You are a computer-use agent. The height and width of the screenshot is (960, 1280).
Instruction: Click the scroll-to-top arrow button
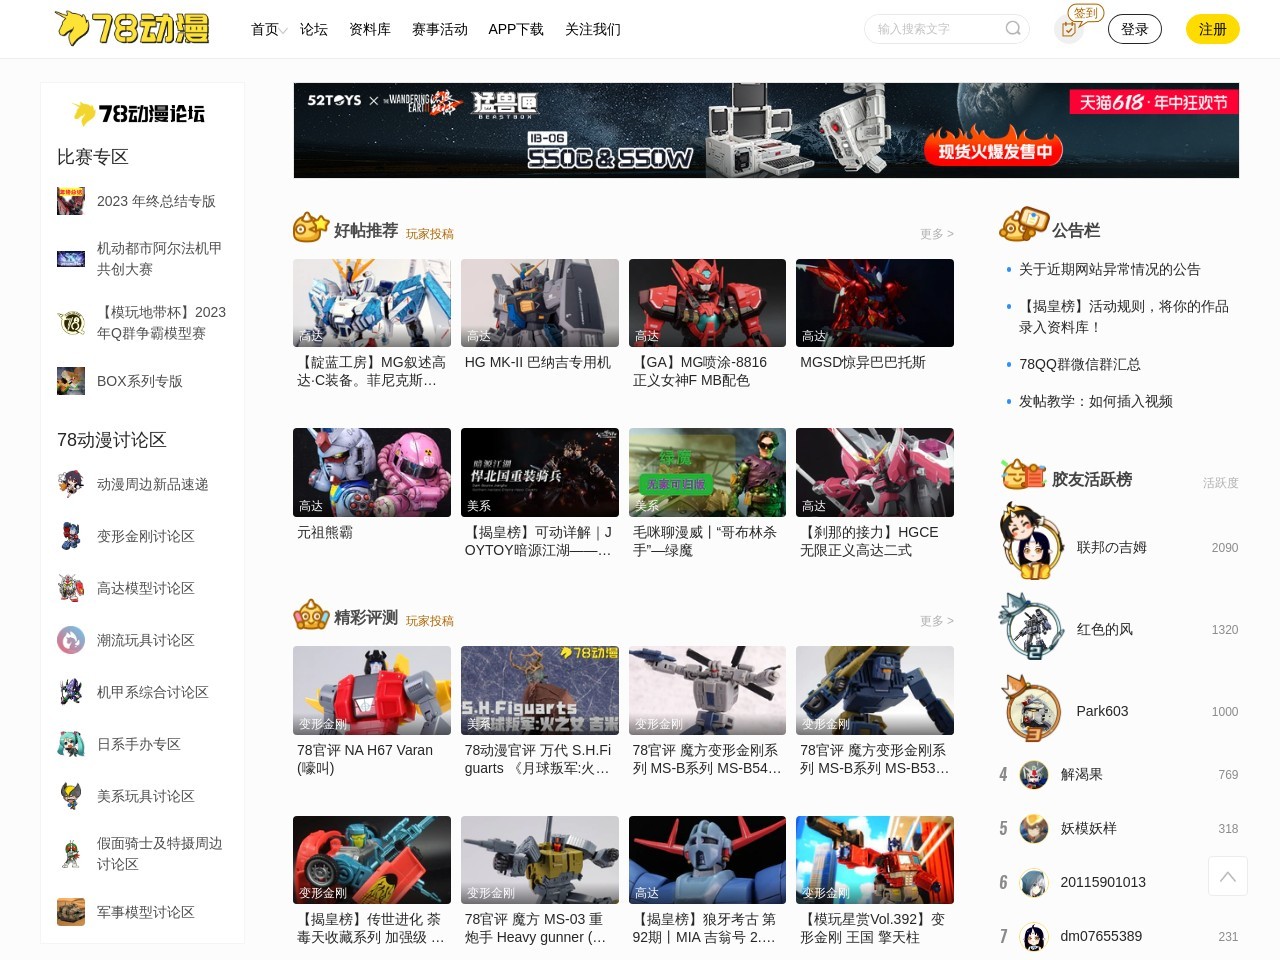(1227, 876)
